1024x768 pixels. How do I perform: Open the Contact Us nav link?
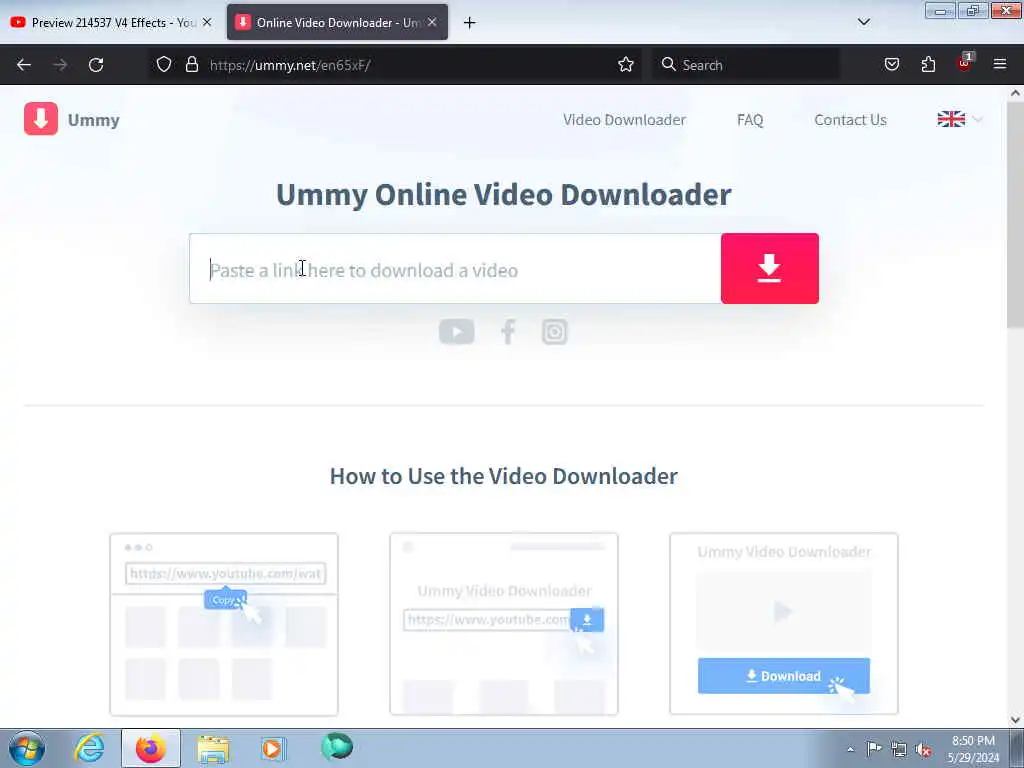[850, 120]
